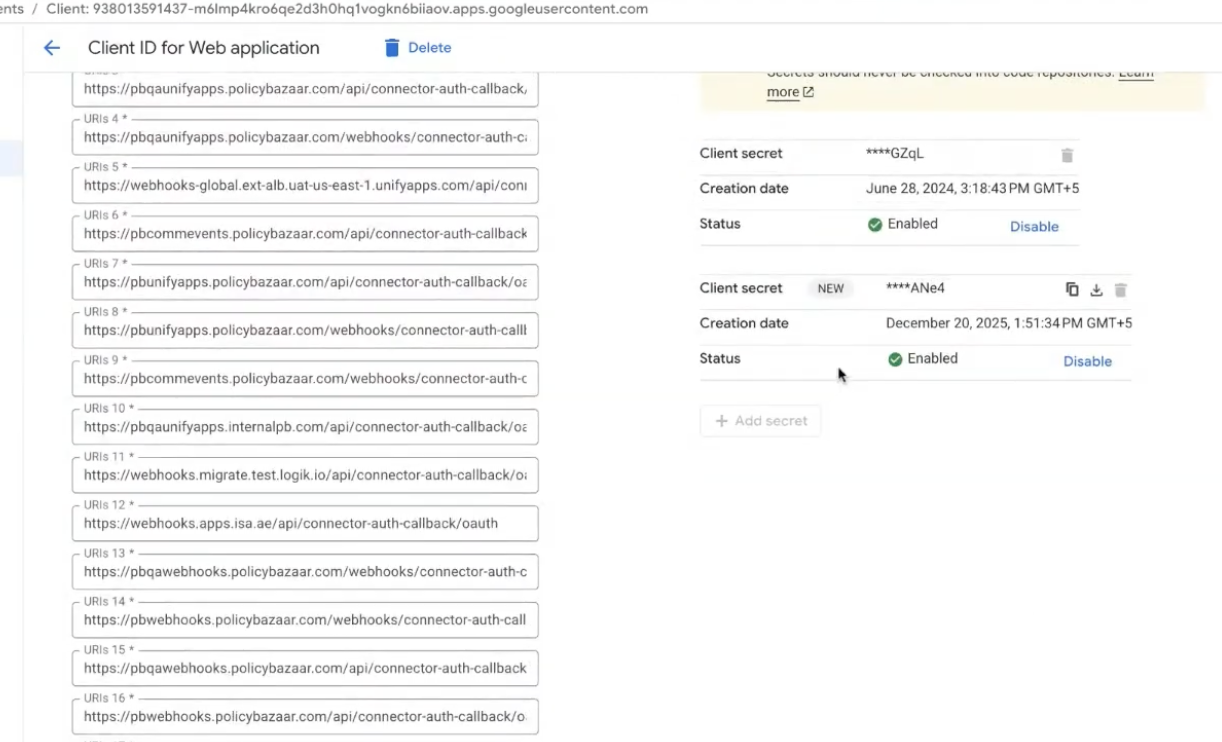The height and width of the screenshot is (742, 1222).
Task: Click the Client breadcrumb at top
Action: [x=346, y=9]
